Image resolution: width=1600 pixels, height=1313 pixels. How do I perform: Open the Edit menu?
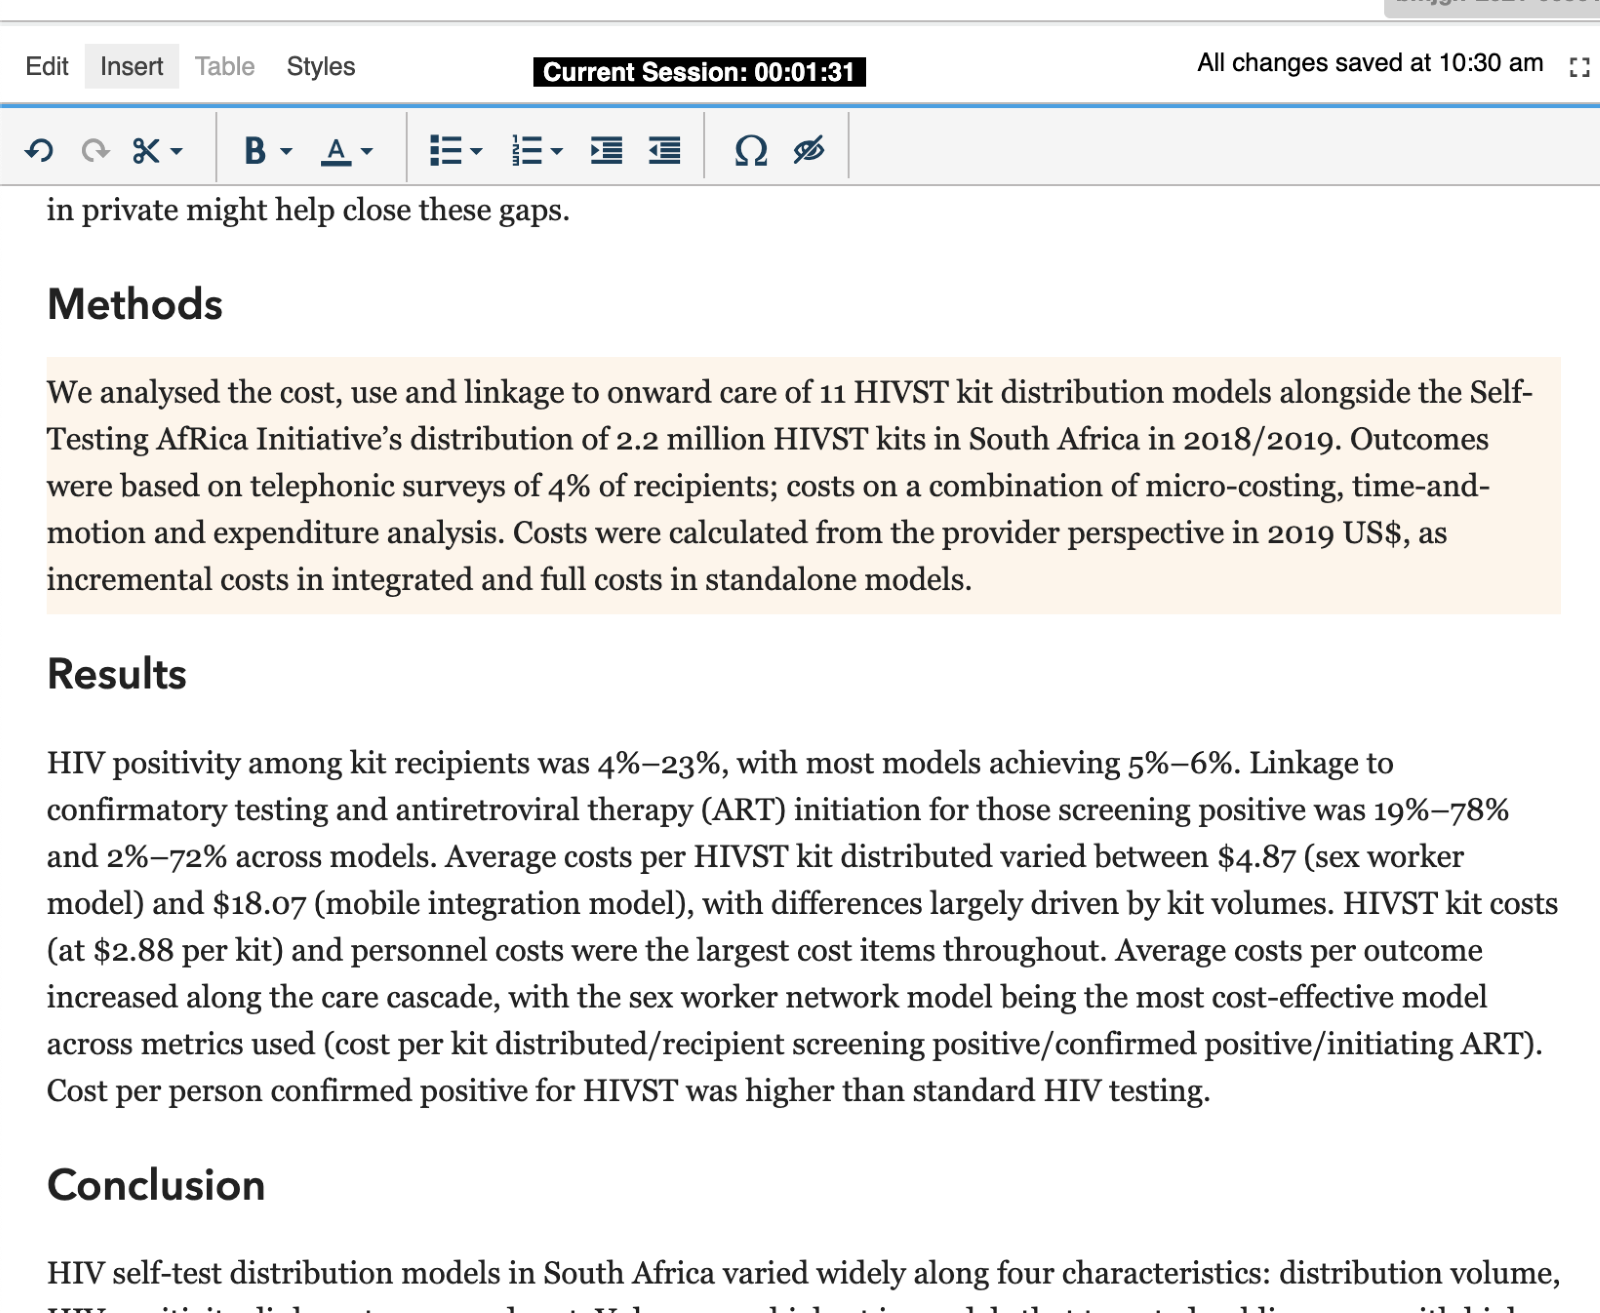pyautogui.click(x=47, y=67)
